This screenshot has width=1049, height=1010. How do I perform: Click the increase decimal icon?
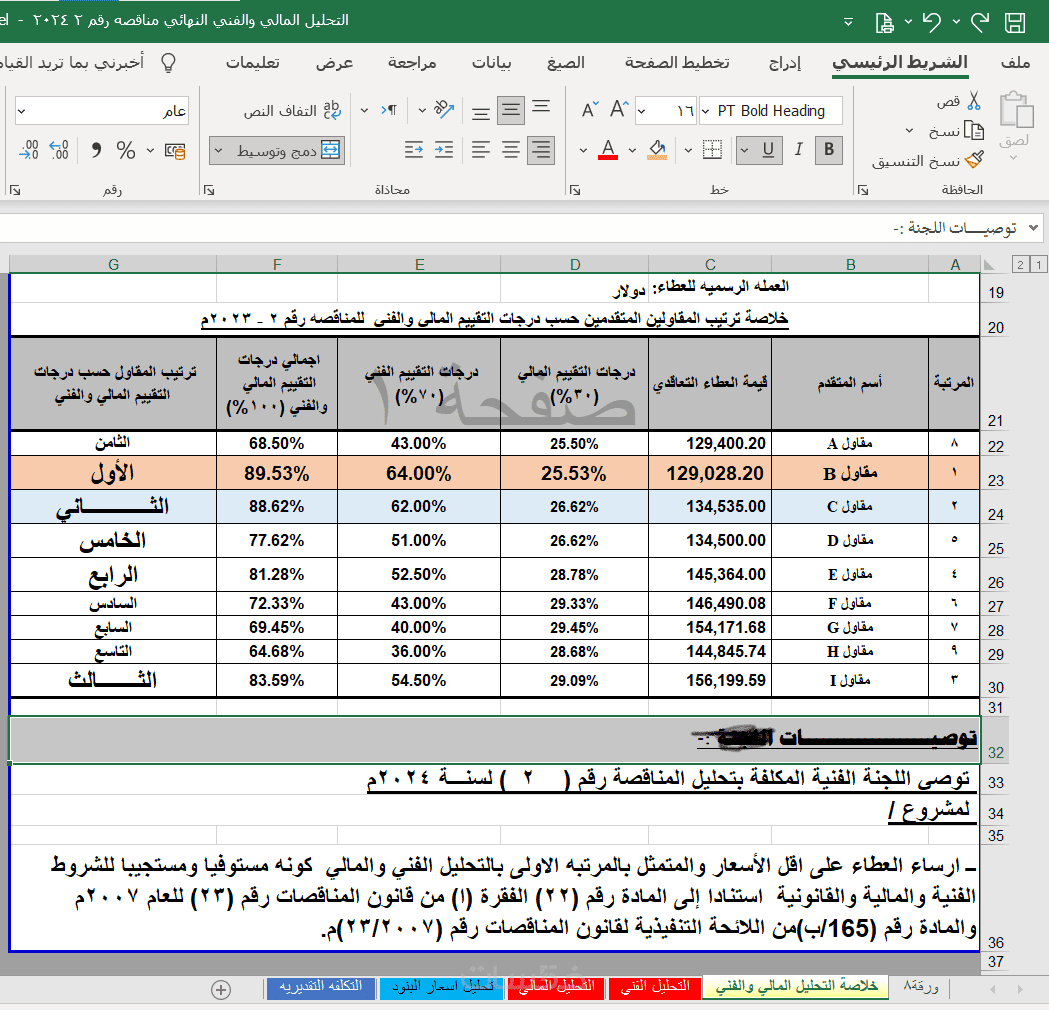tap(59, 150)
